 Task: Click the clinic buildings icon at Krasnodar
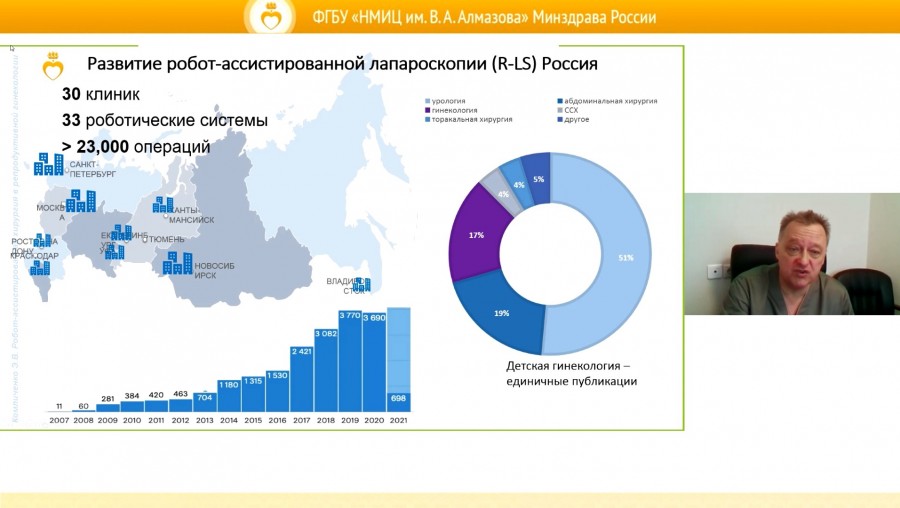pyautogui.click(x=40, y=267)
